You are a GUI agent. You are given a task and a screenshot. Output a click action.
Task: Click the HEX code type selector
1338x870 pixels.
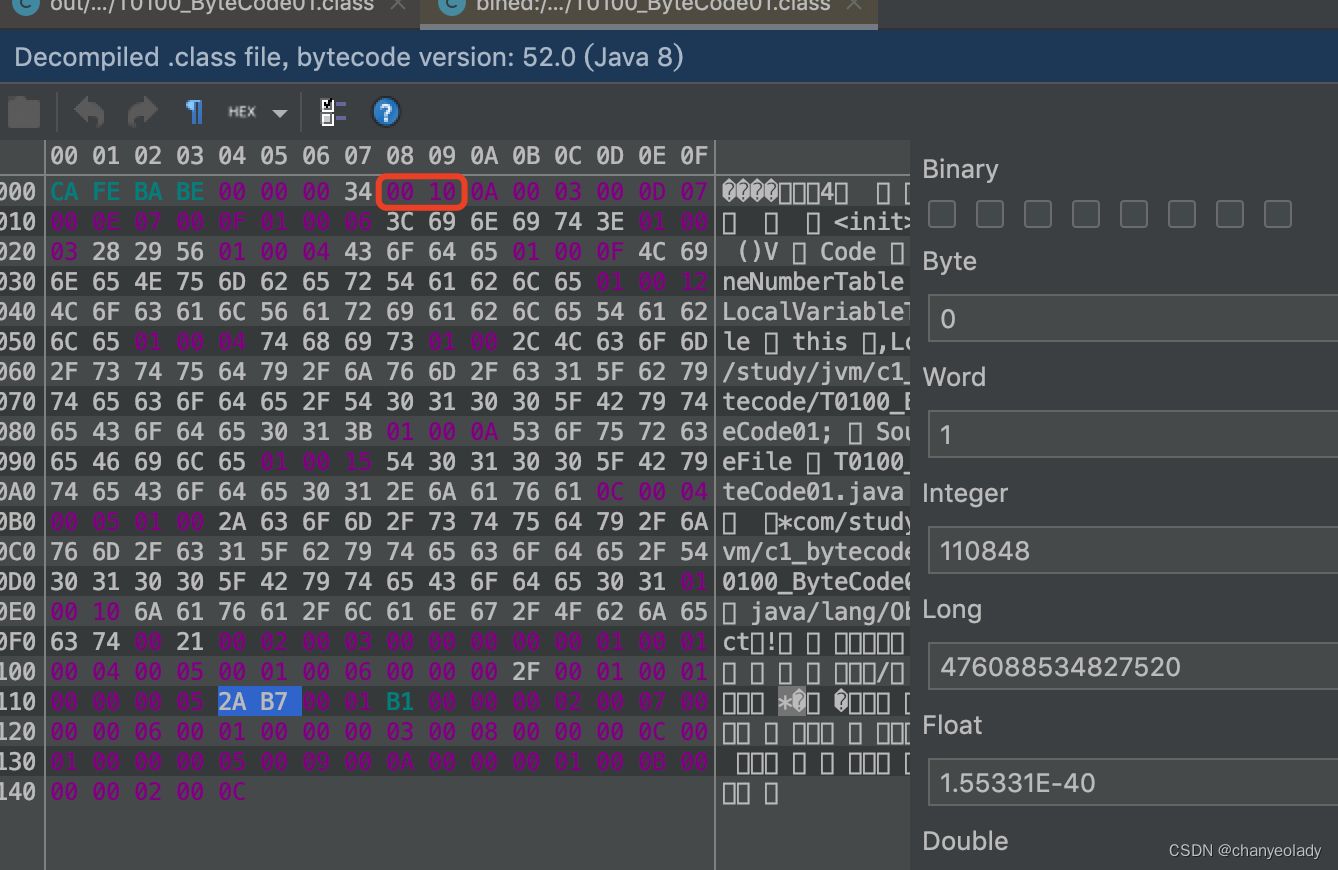(240, 112)
